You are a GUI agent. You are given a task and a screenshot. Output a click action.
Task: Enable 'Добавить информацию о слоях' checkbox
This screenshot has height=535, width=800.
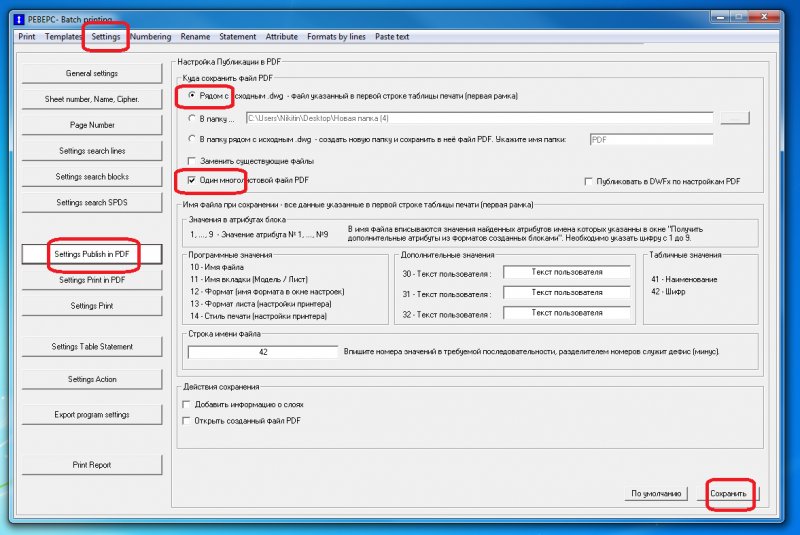pyautogui.click(x=186, y=404)
